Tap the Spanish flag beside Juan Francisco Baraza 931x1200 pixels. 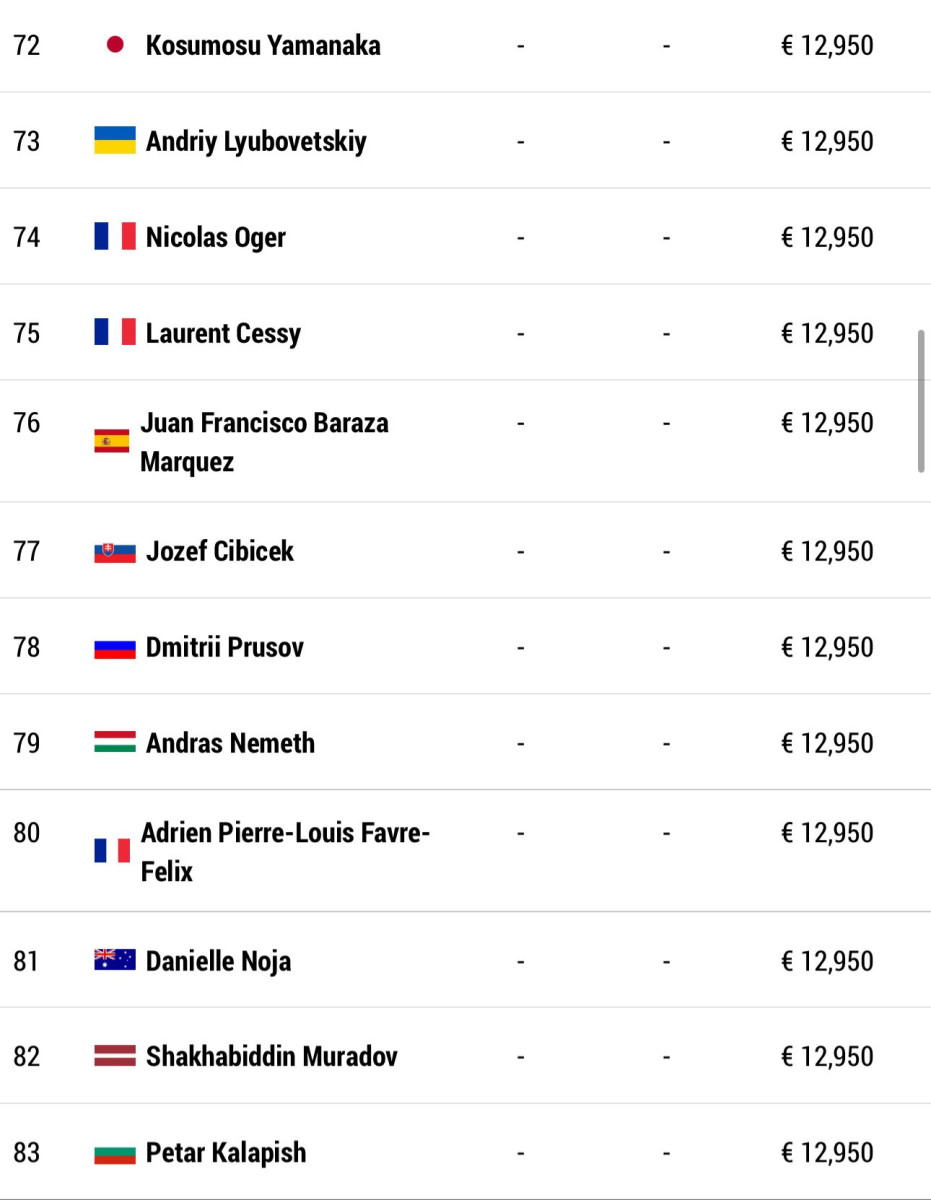112,441
